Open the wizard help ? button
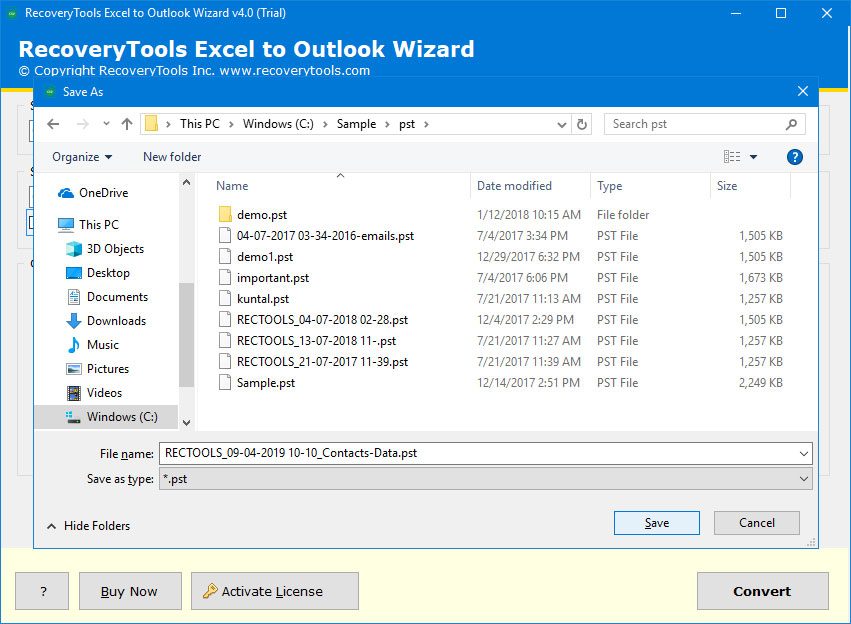Viewport: 851px width, 624px height. pyautogui.click(x=42, y=591)
